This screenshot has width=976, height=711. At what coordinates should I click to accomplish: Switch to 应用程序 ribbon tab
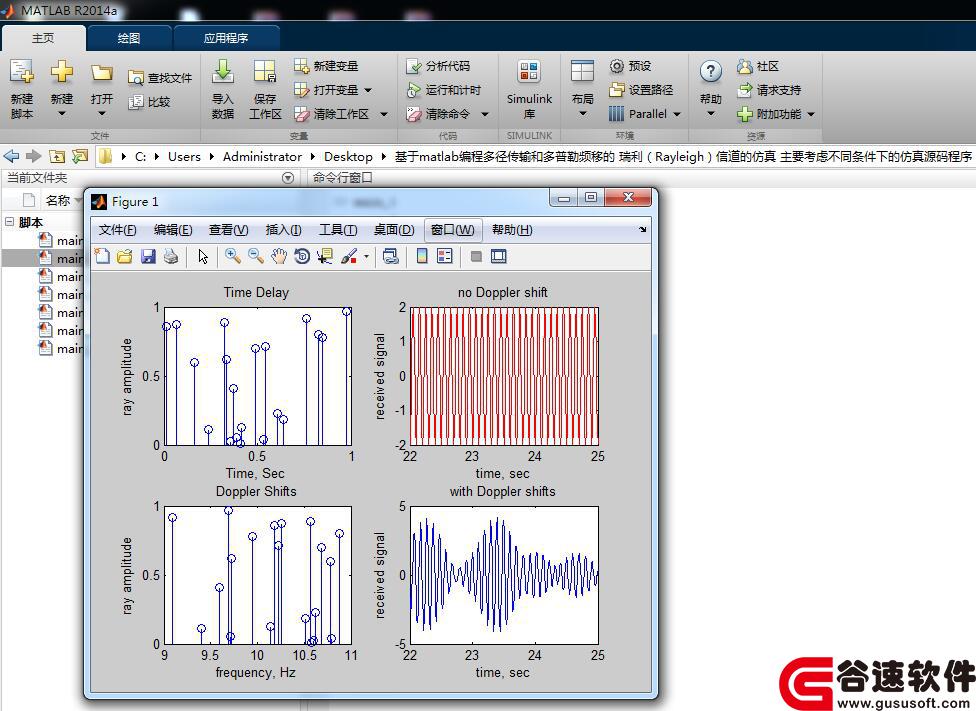(x=225, y=38)
